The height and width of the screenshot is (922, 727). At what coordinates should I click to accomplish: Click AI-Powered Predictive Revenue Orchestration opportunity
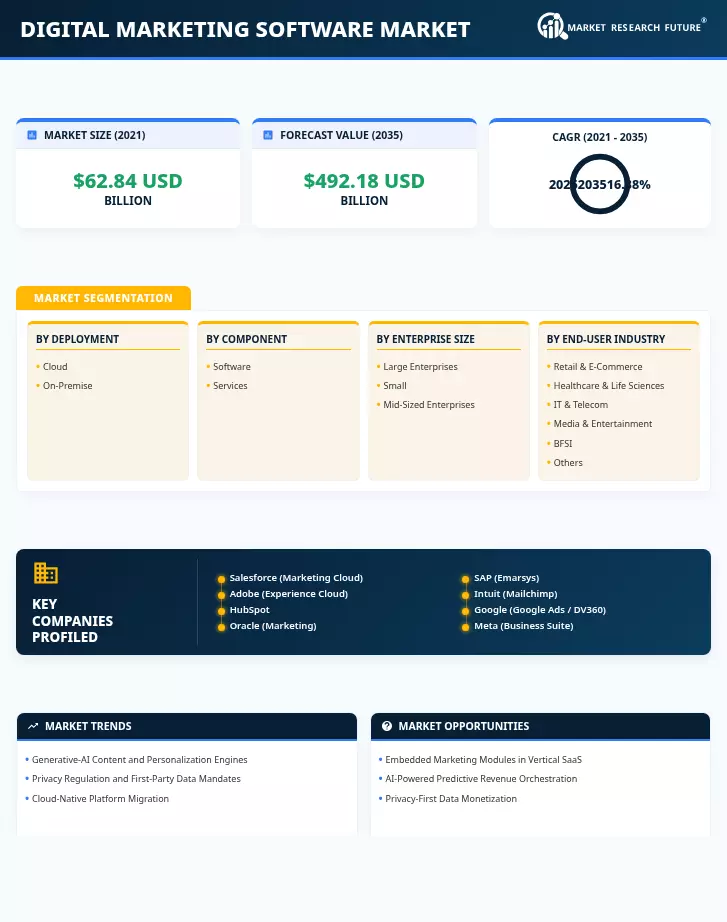481,779
